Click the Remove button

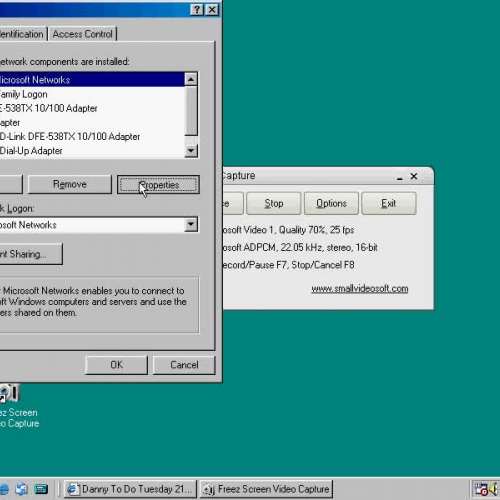pos(70,184)
